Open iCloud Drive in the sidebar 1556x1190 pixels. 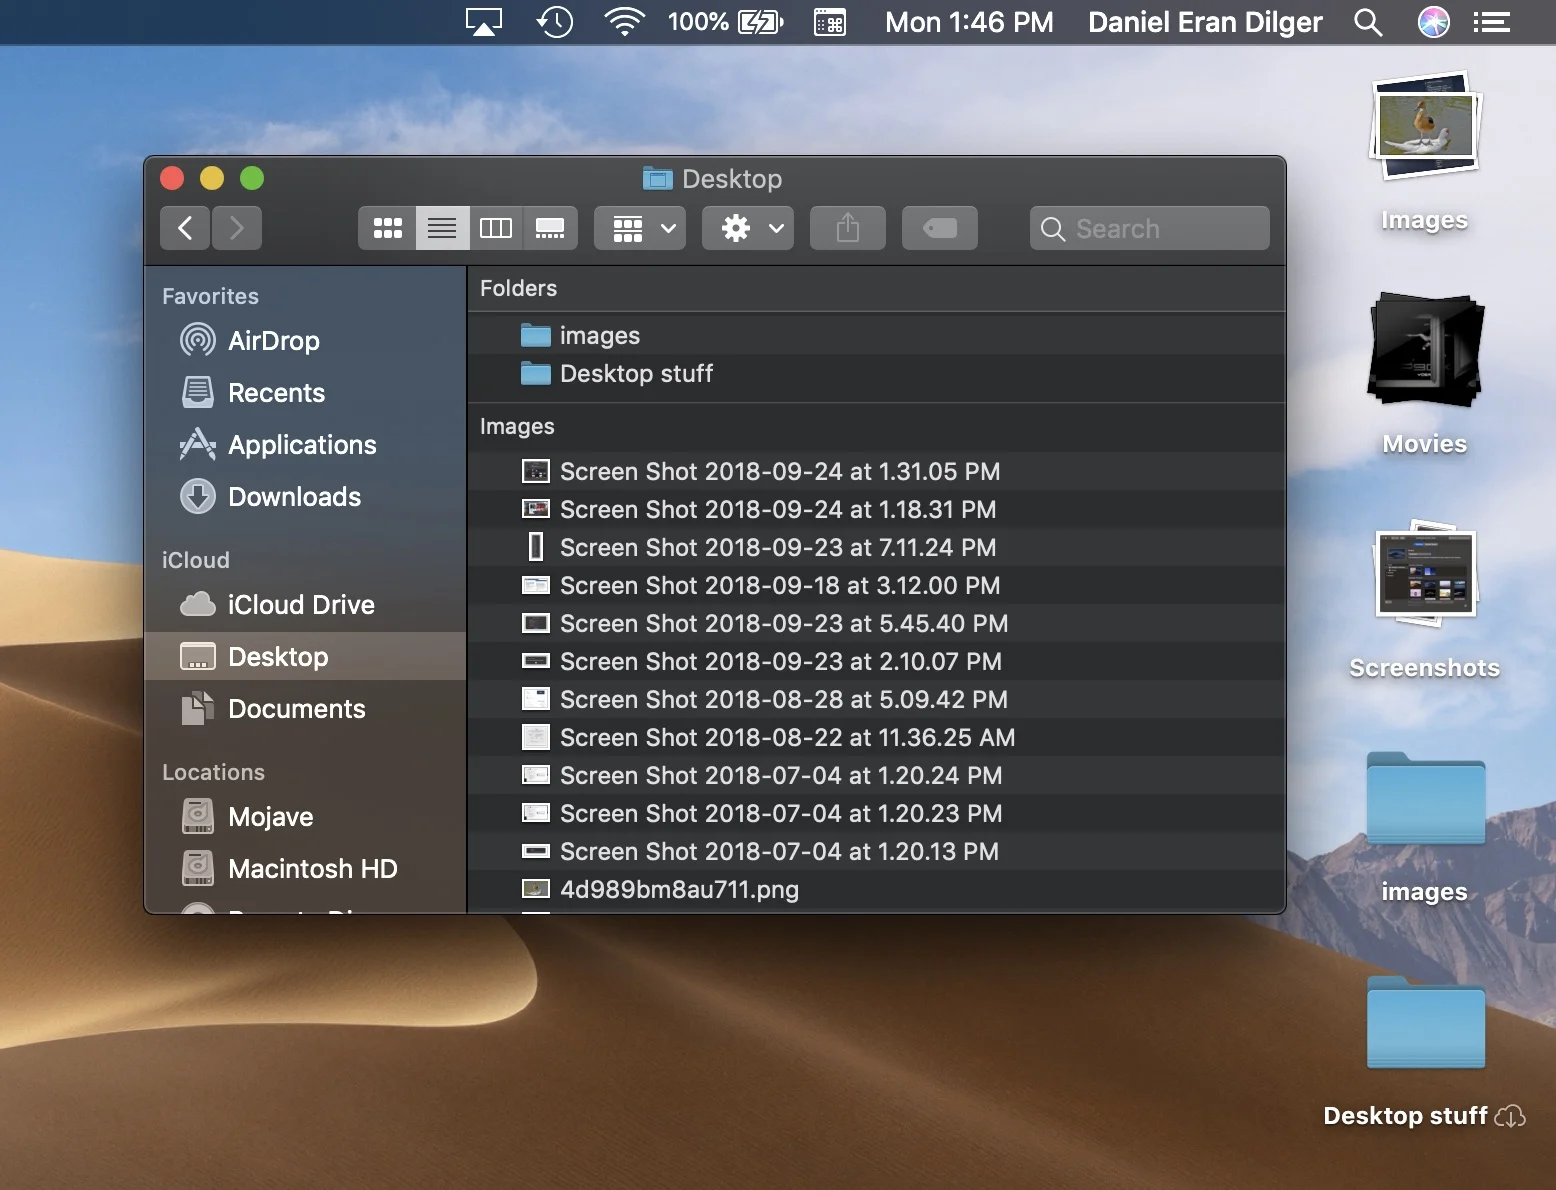click(x=306, y=605)
